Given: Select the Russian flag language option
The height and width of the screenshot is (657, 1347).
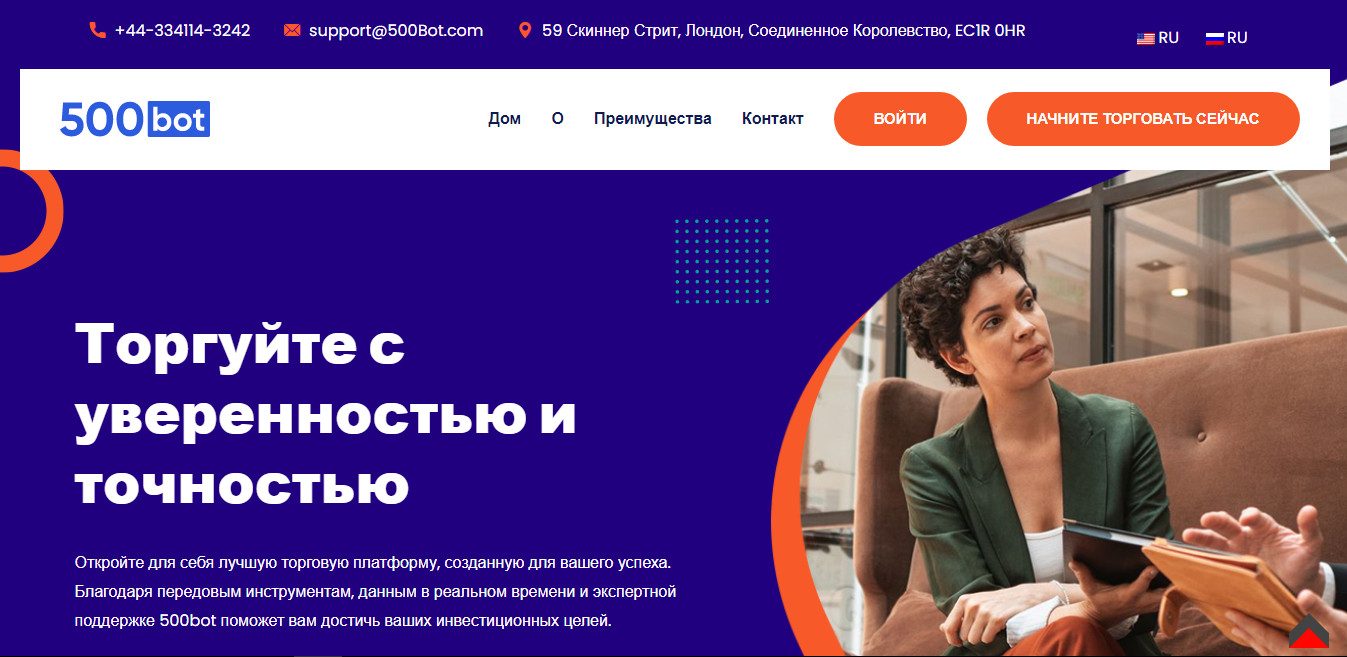Looking at the screenshot, I should [1227, 38].
